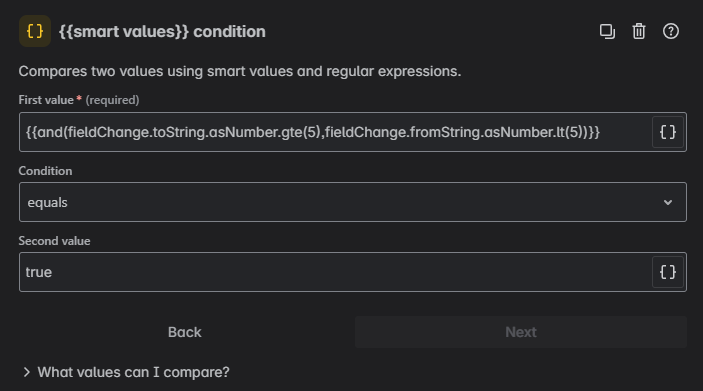The height and width of the screenshot is (391, 703).
Task: Click the Condition field label
Action: point(45,171)
